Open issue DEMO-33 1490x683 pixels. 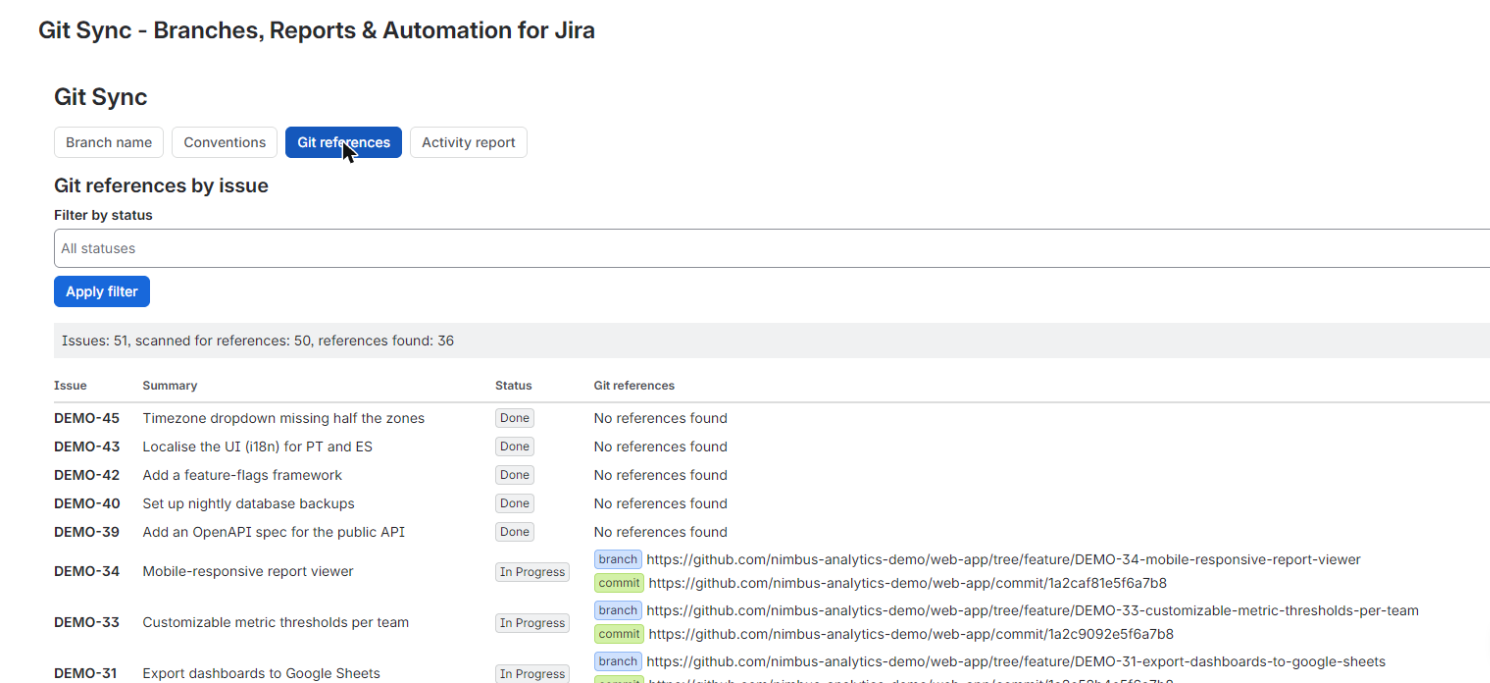87,622
